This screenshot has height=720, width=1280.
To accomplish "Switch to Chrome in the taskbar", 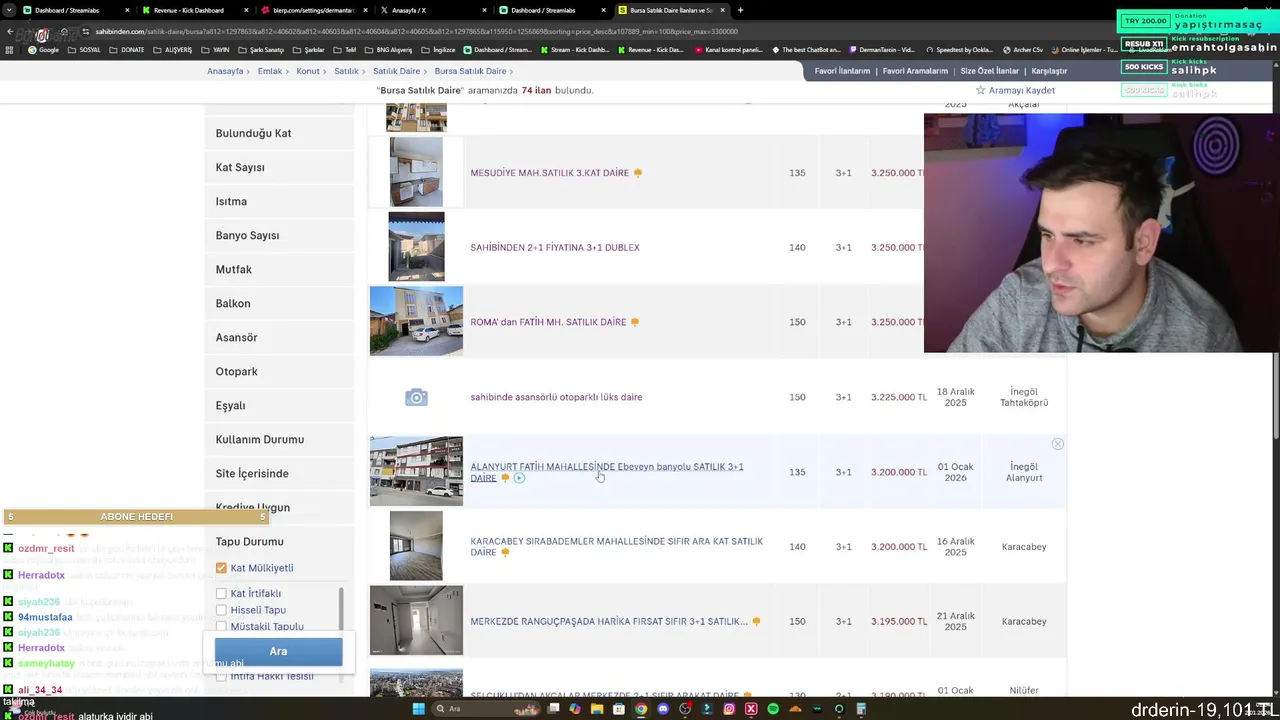I will coord(641,709).
